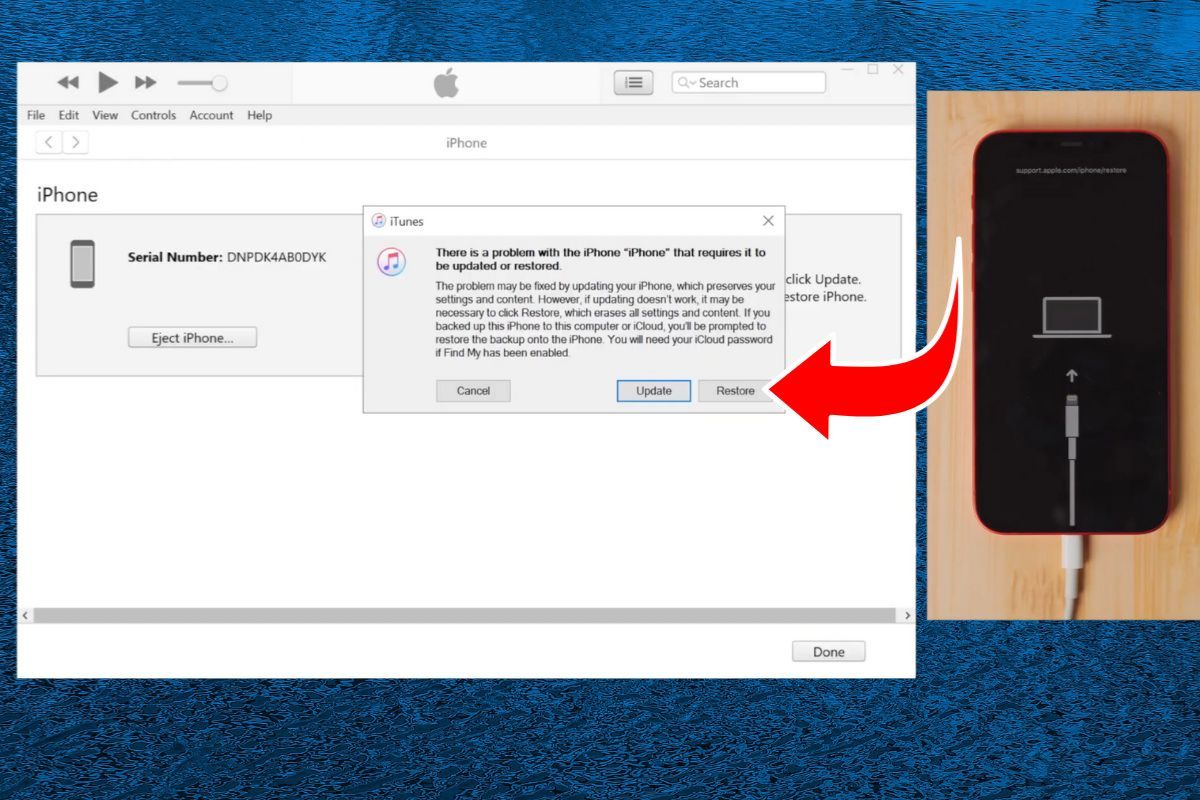1200x800 pixels.
Task: Click the bold dialog problem message
Action: 601,260
